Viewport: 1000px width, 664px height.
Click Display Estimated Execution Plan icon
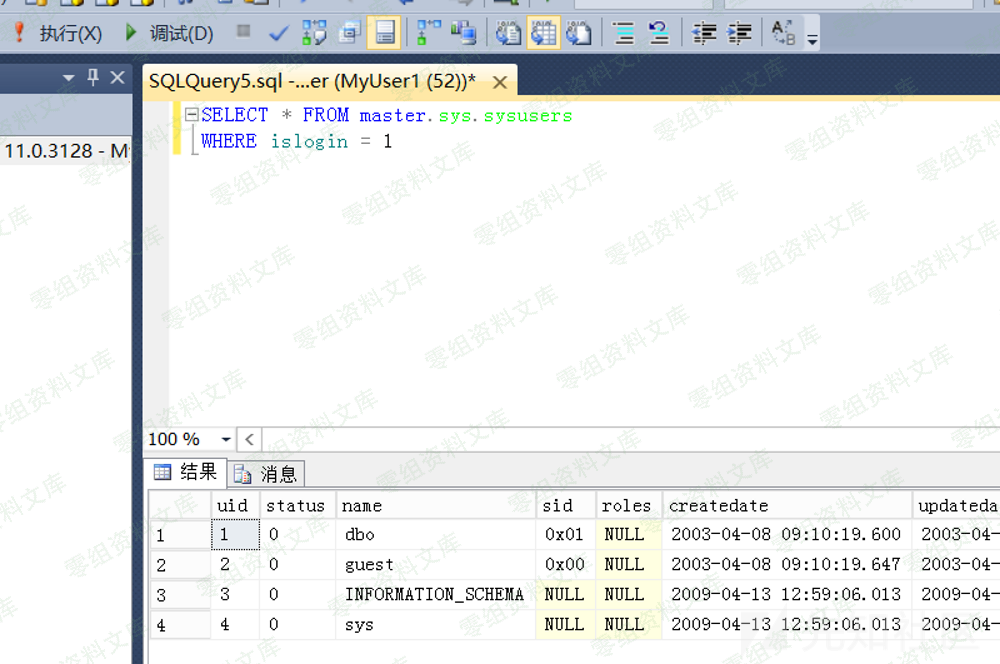(314, 34)
